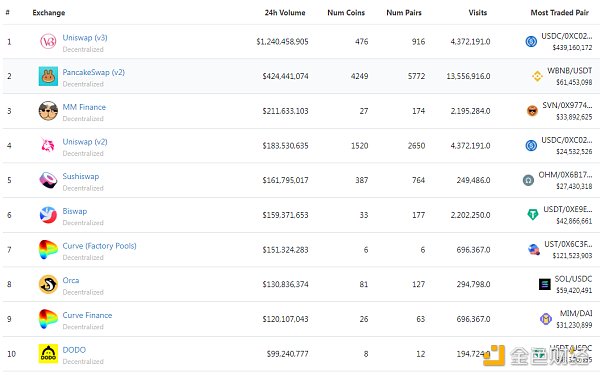This screenshot has width=600, height=377.
Task: Open the Curve Finance exchange link
Action: coord(87,315)
